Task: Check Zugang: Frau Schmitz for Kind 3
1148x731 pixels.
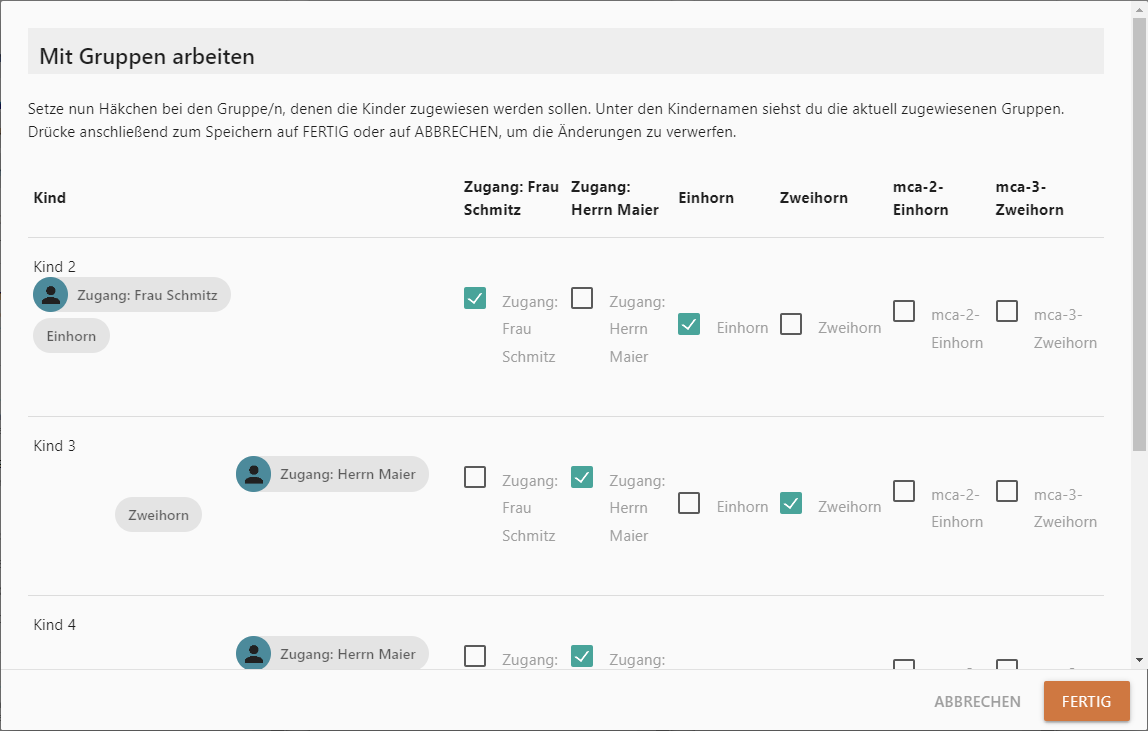Action: pos(474,477)
